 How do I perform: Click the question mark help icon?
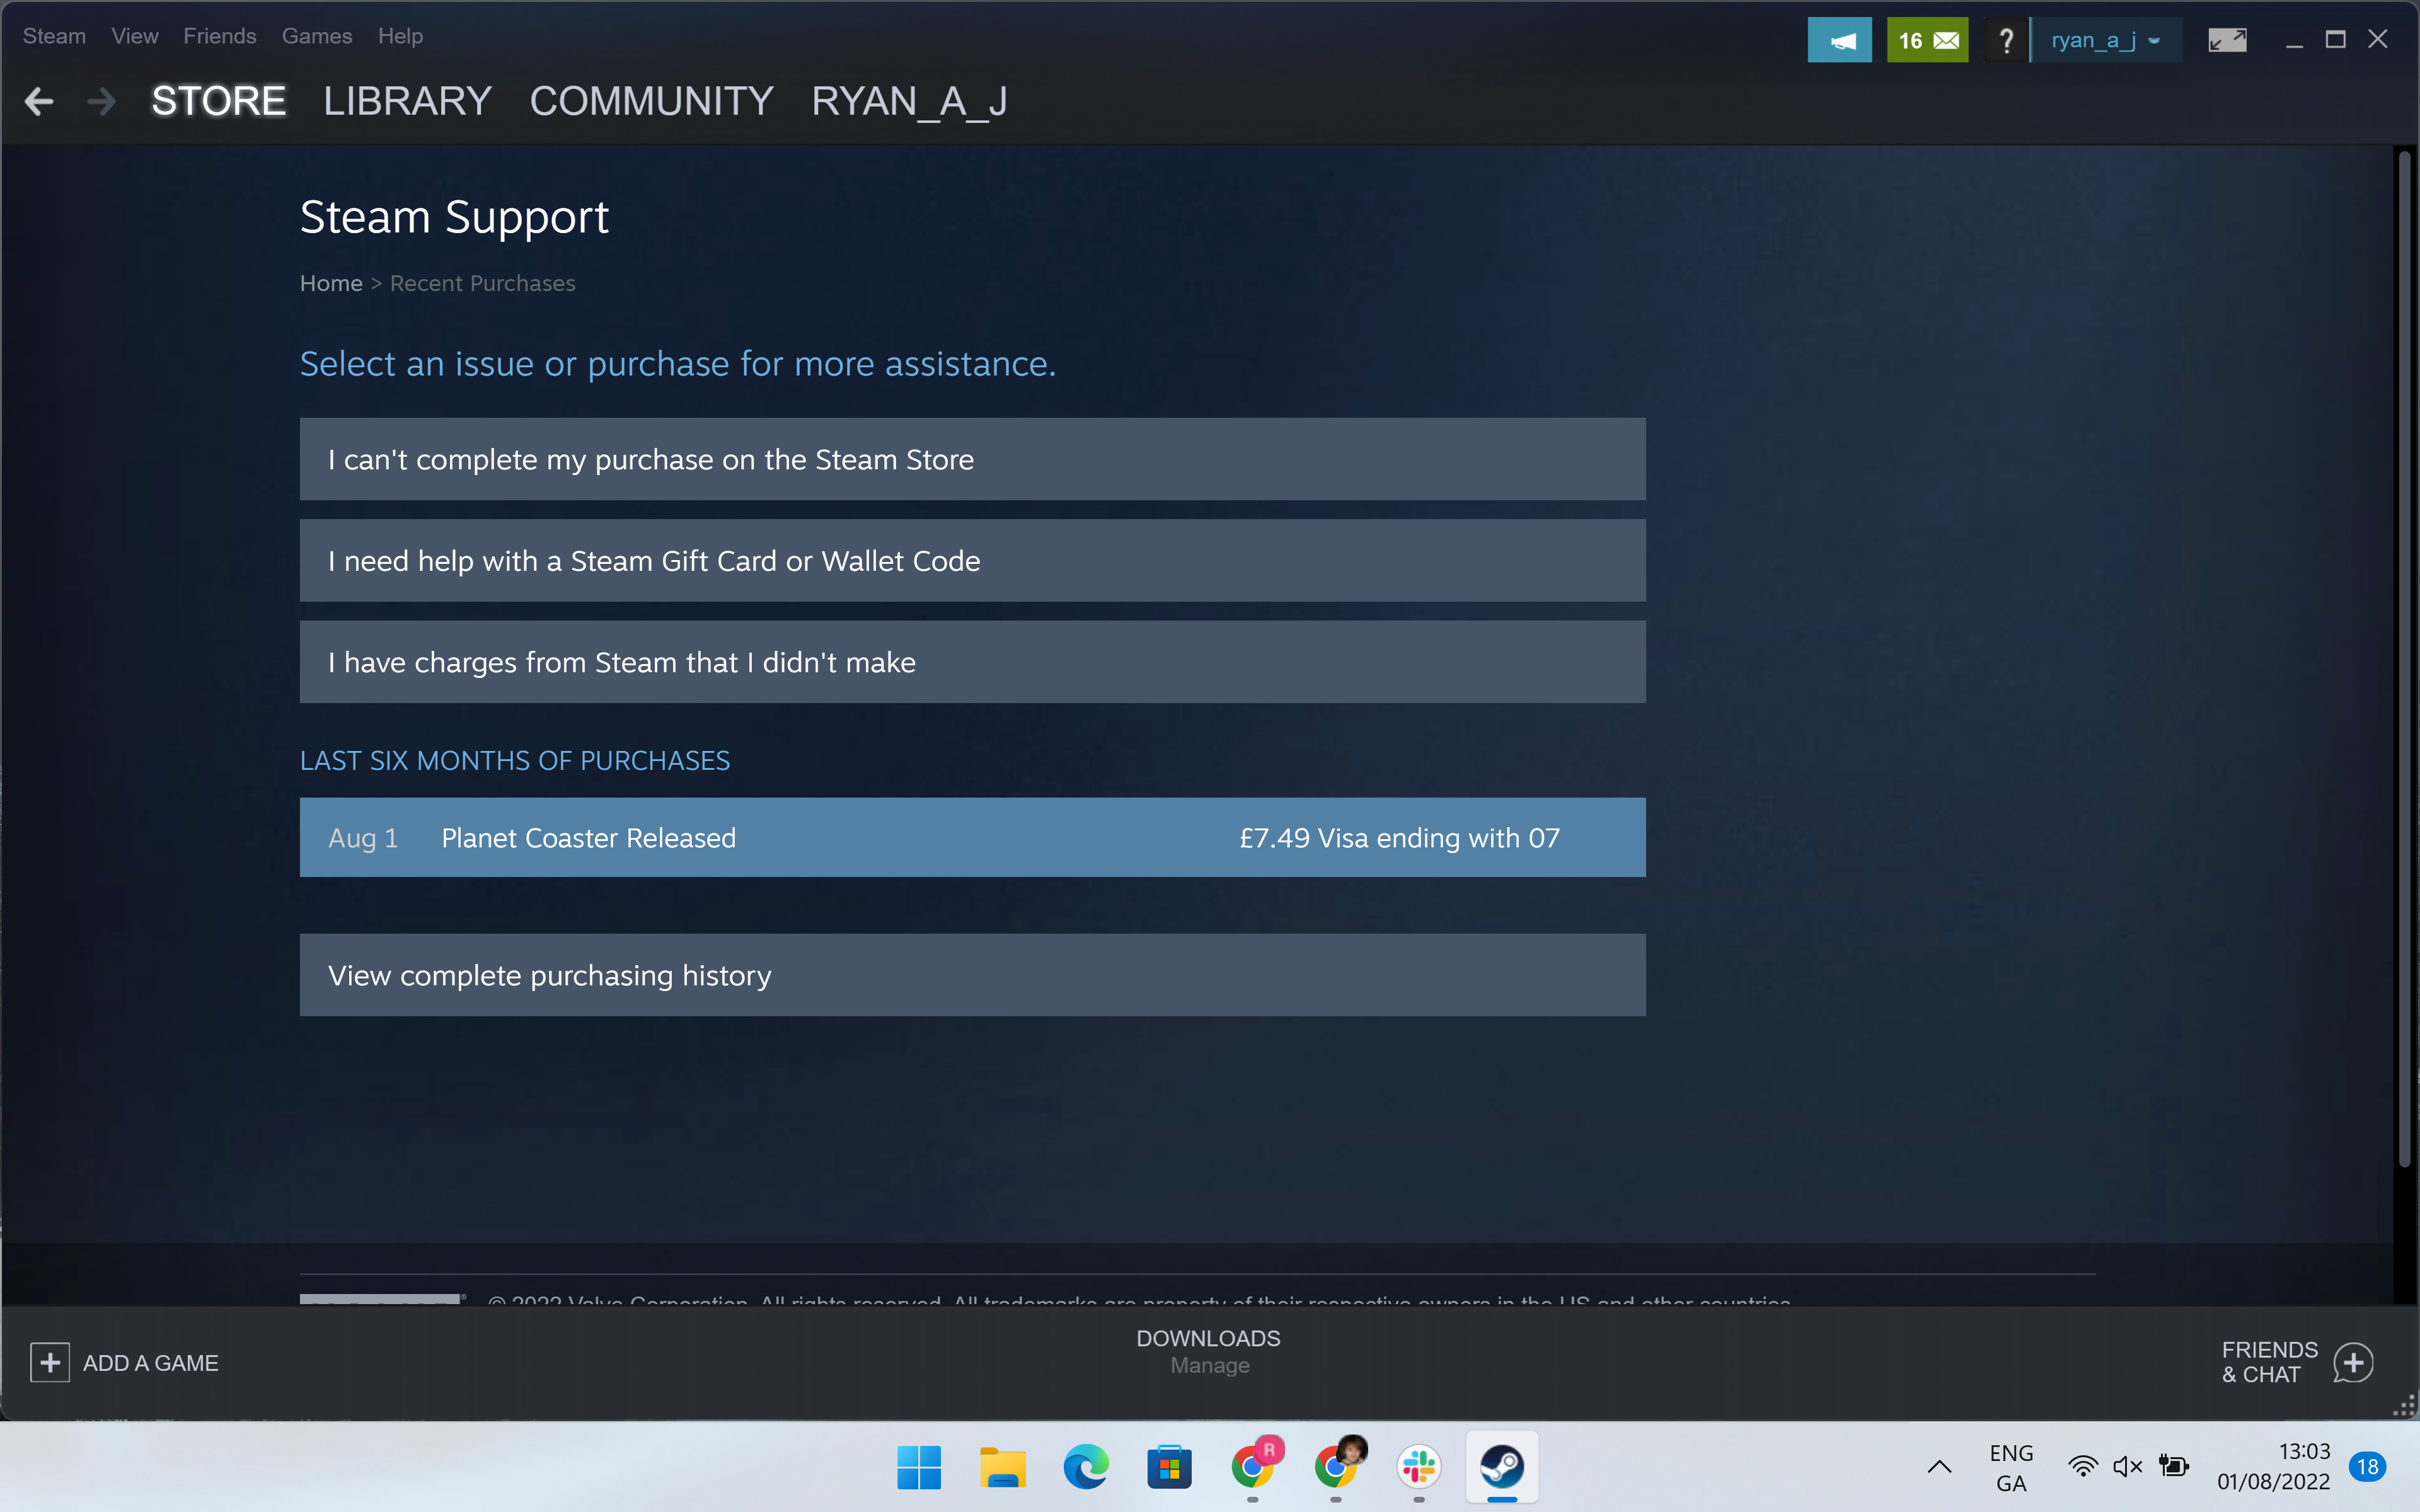[2005, 41]
